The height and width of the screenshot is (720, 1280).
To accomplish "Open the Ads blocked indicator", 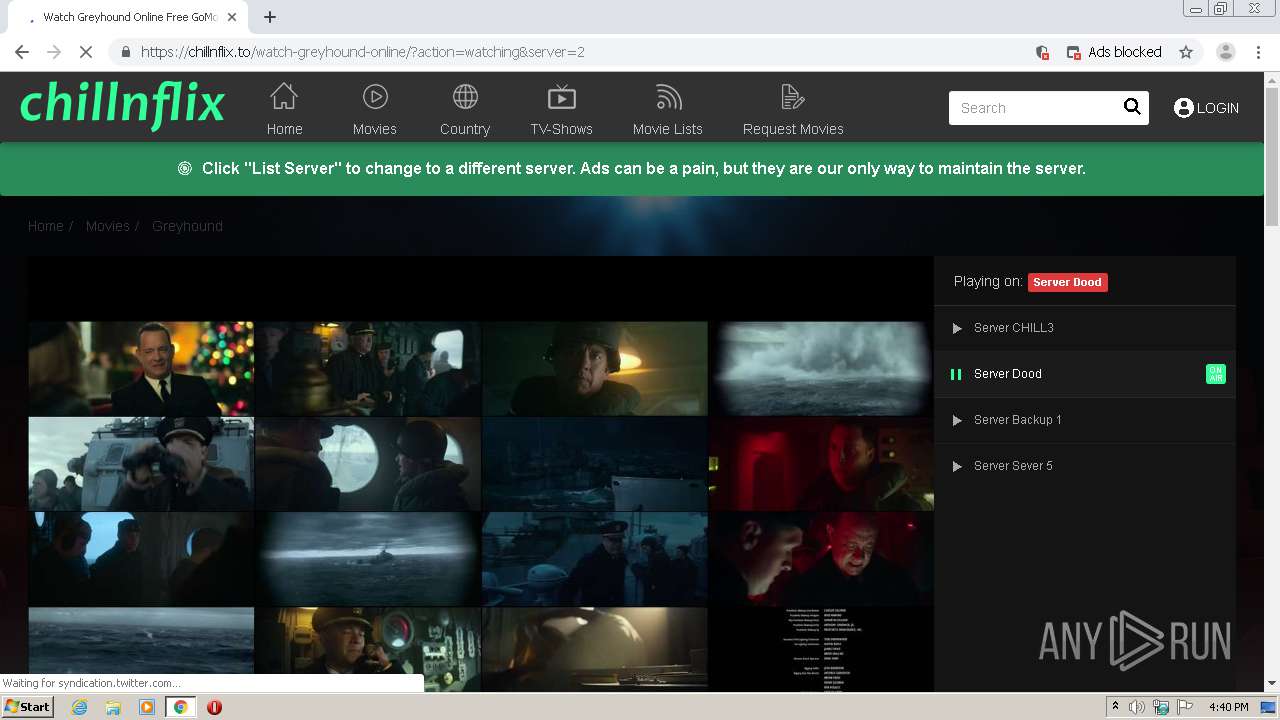I will (x=1114, y=52).
